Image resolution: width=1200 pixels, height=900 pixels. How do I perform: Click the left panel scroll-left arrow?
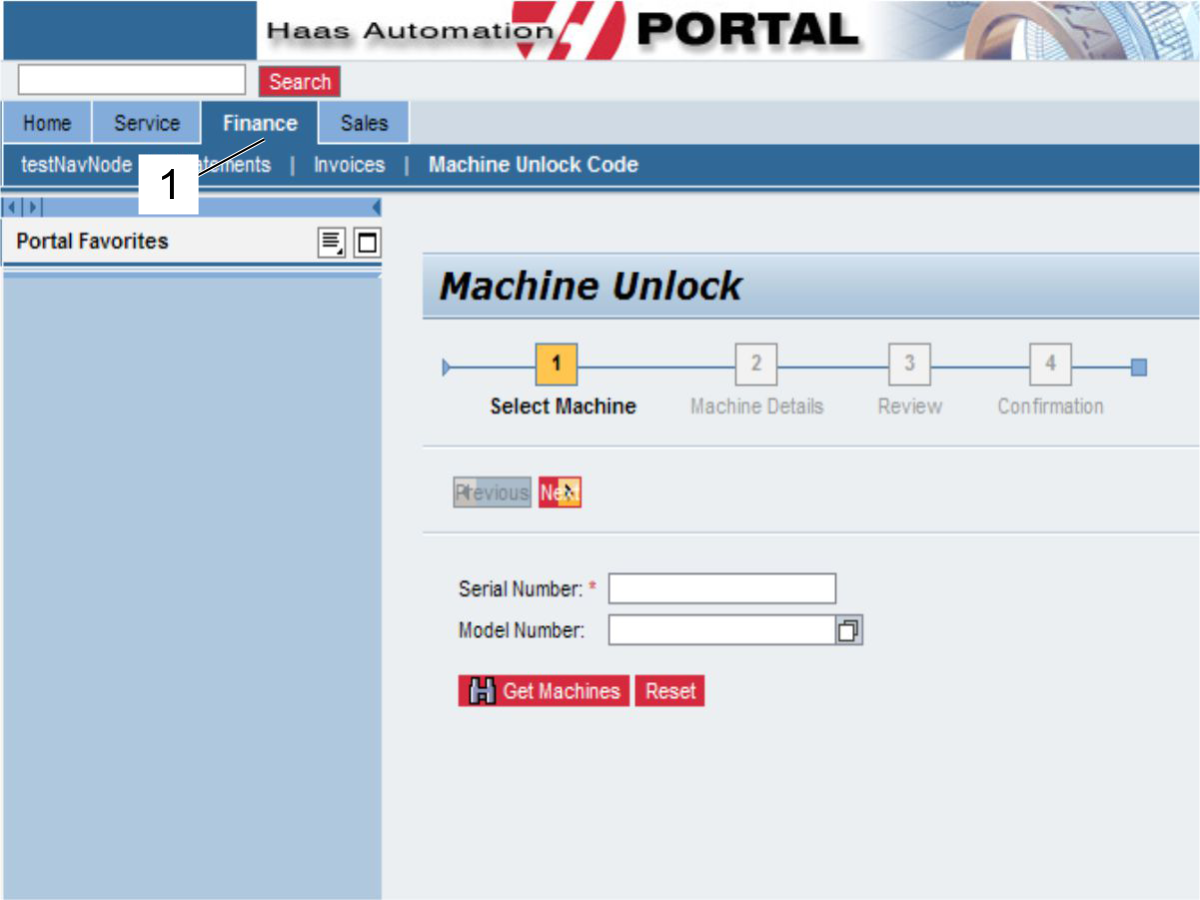coord(13,208)
